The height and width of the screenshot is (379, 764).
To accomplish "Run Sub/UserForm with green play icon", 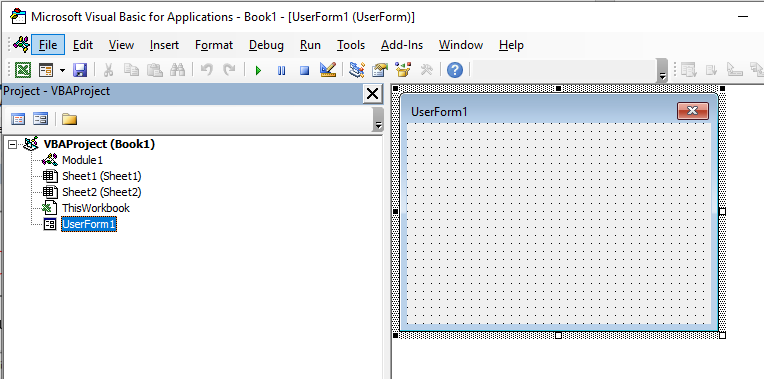I will [258, 71].
